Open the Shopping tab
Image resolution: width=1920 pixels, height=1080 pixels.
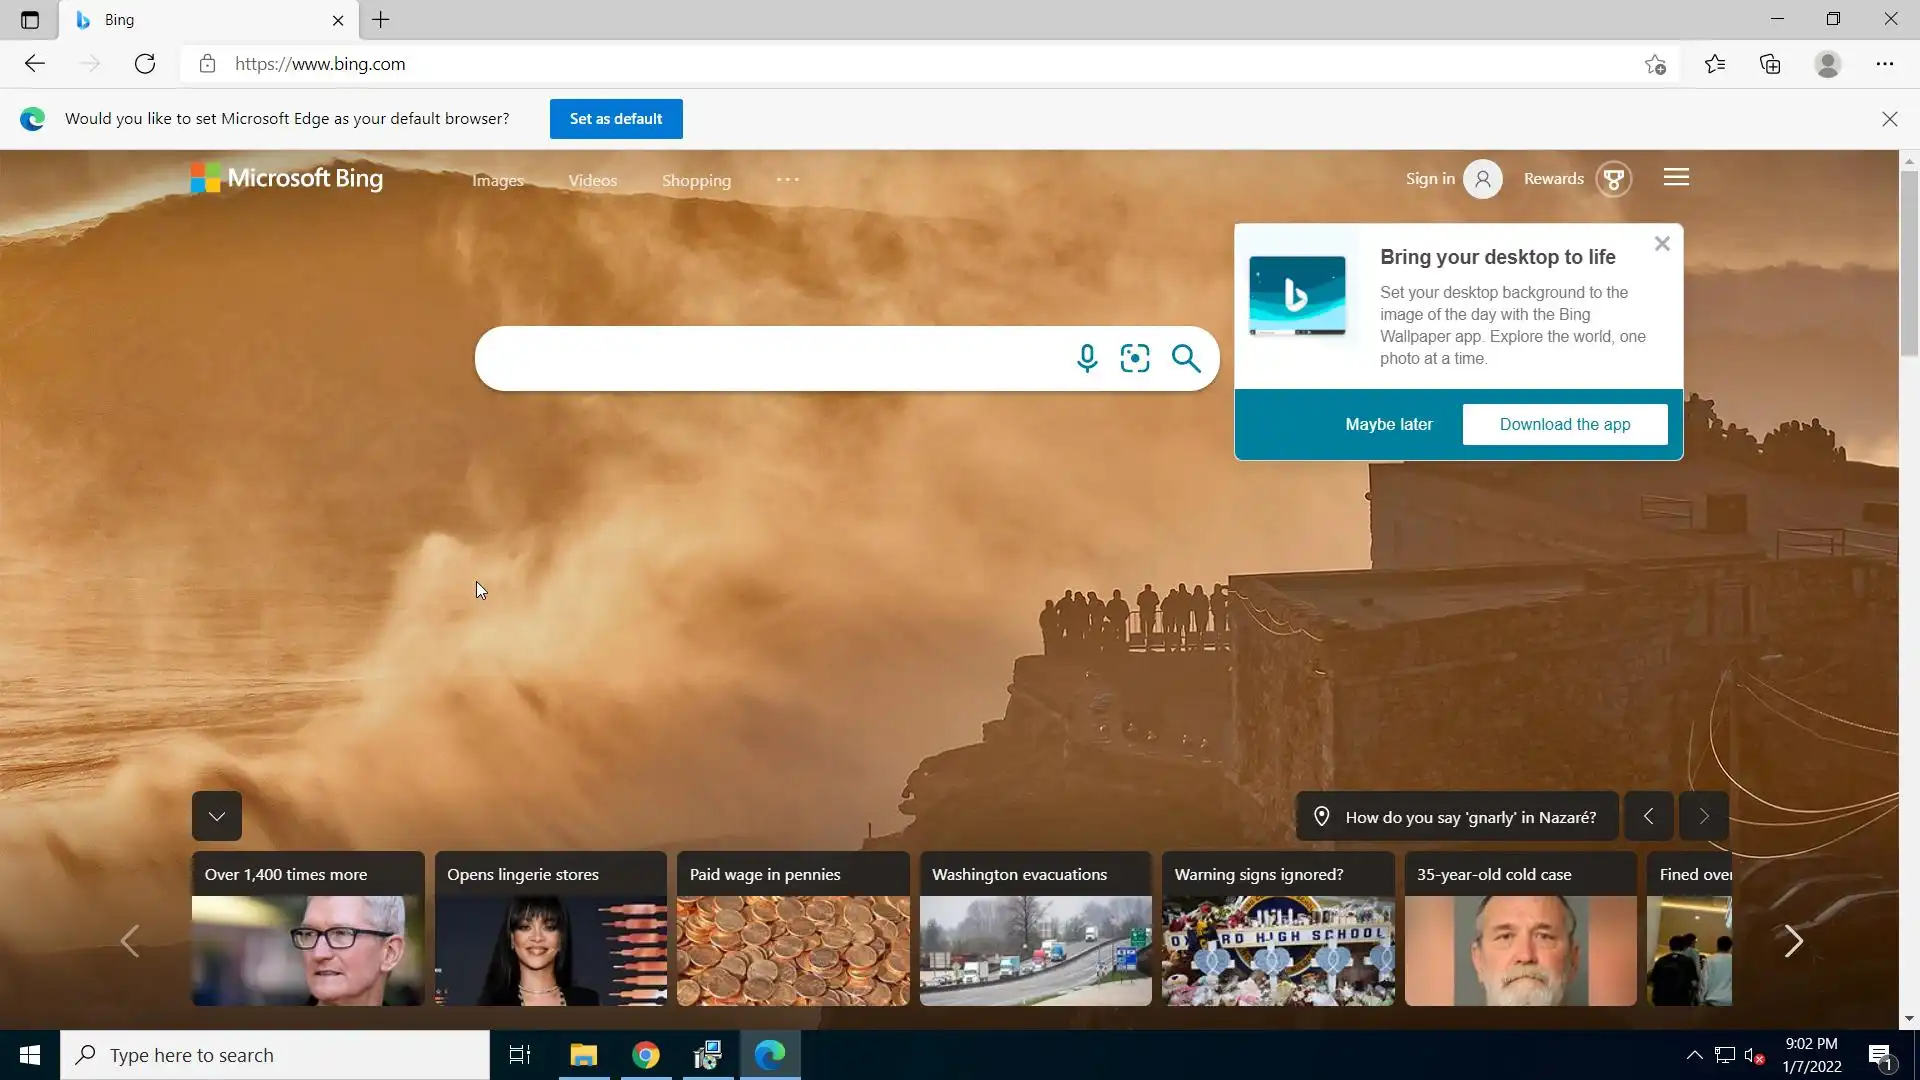(x=696, y=181)
